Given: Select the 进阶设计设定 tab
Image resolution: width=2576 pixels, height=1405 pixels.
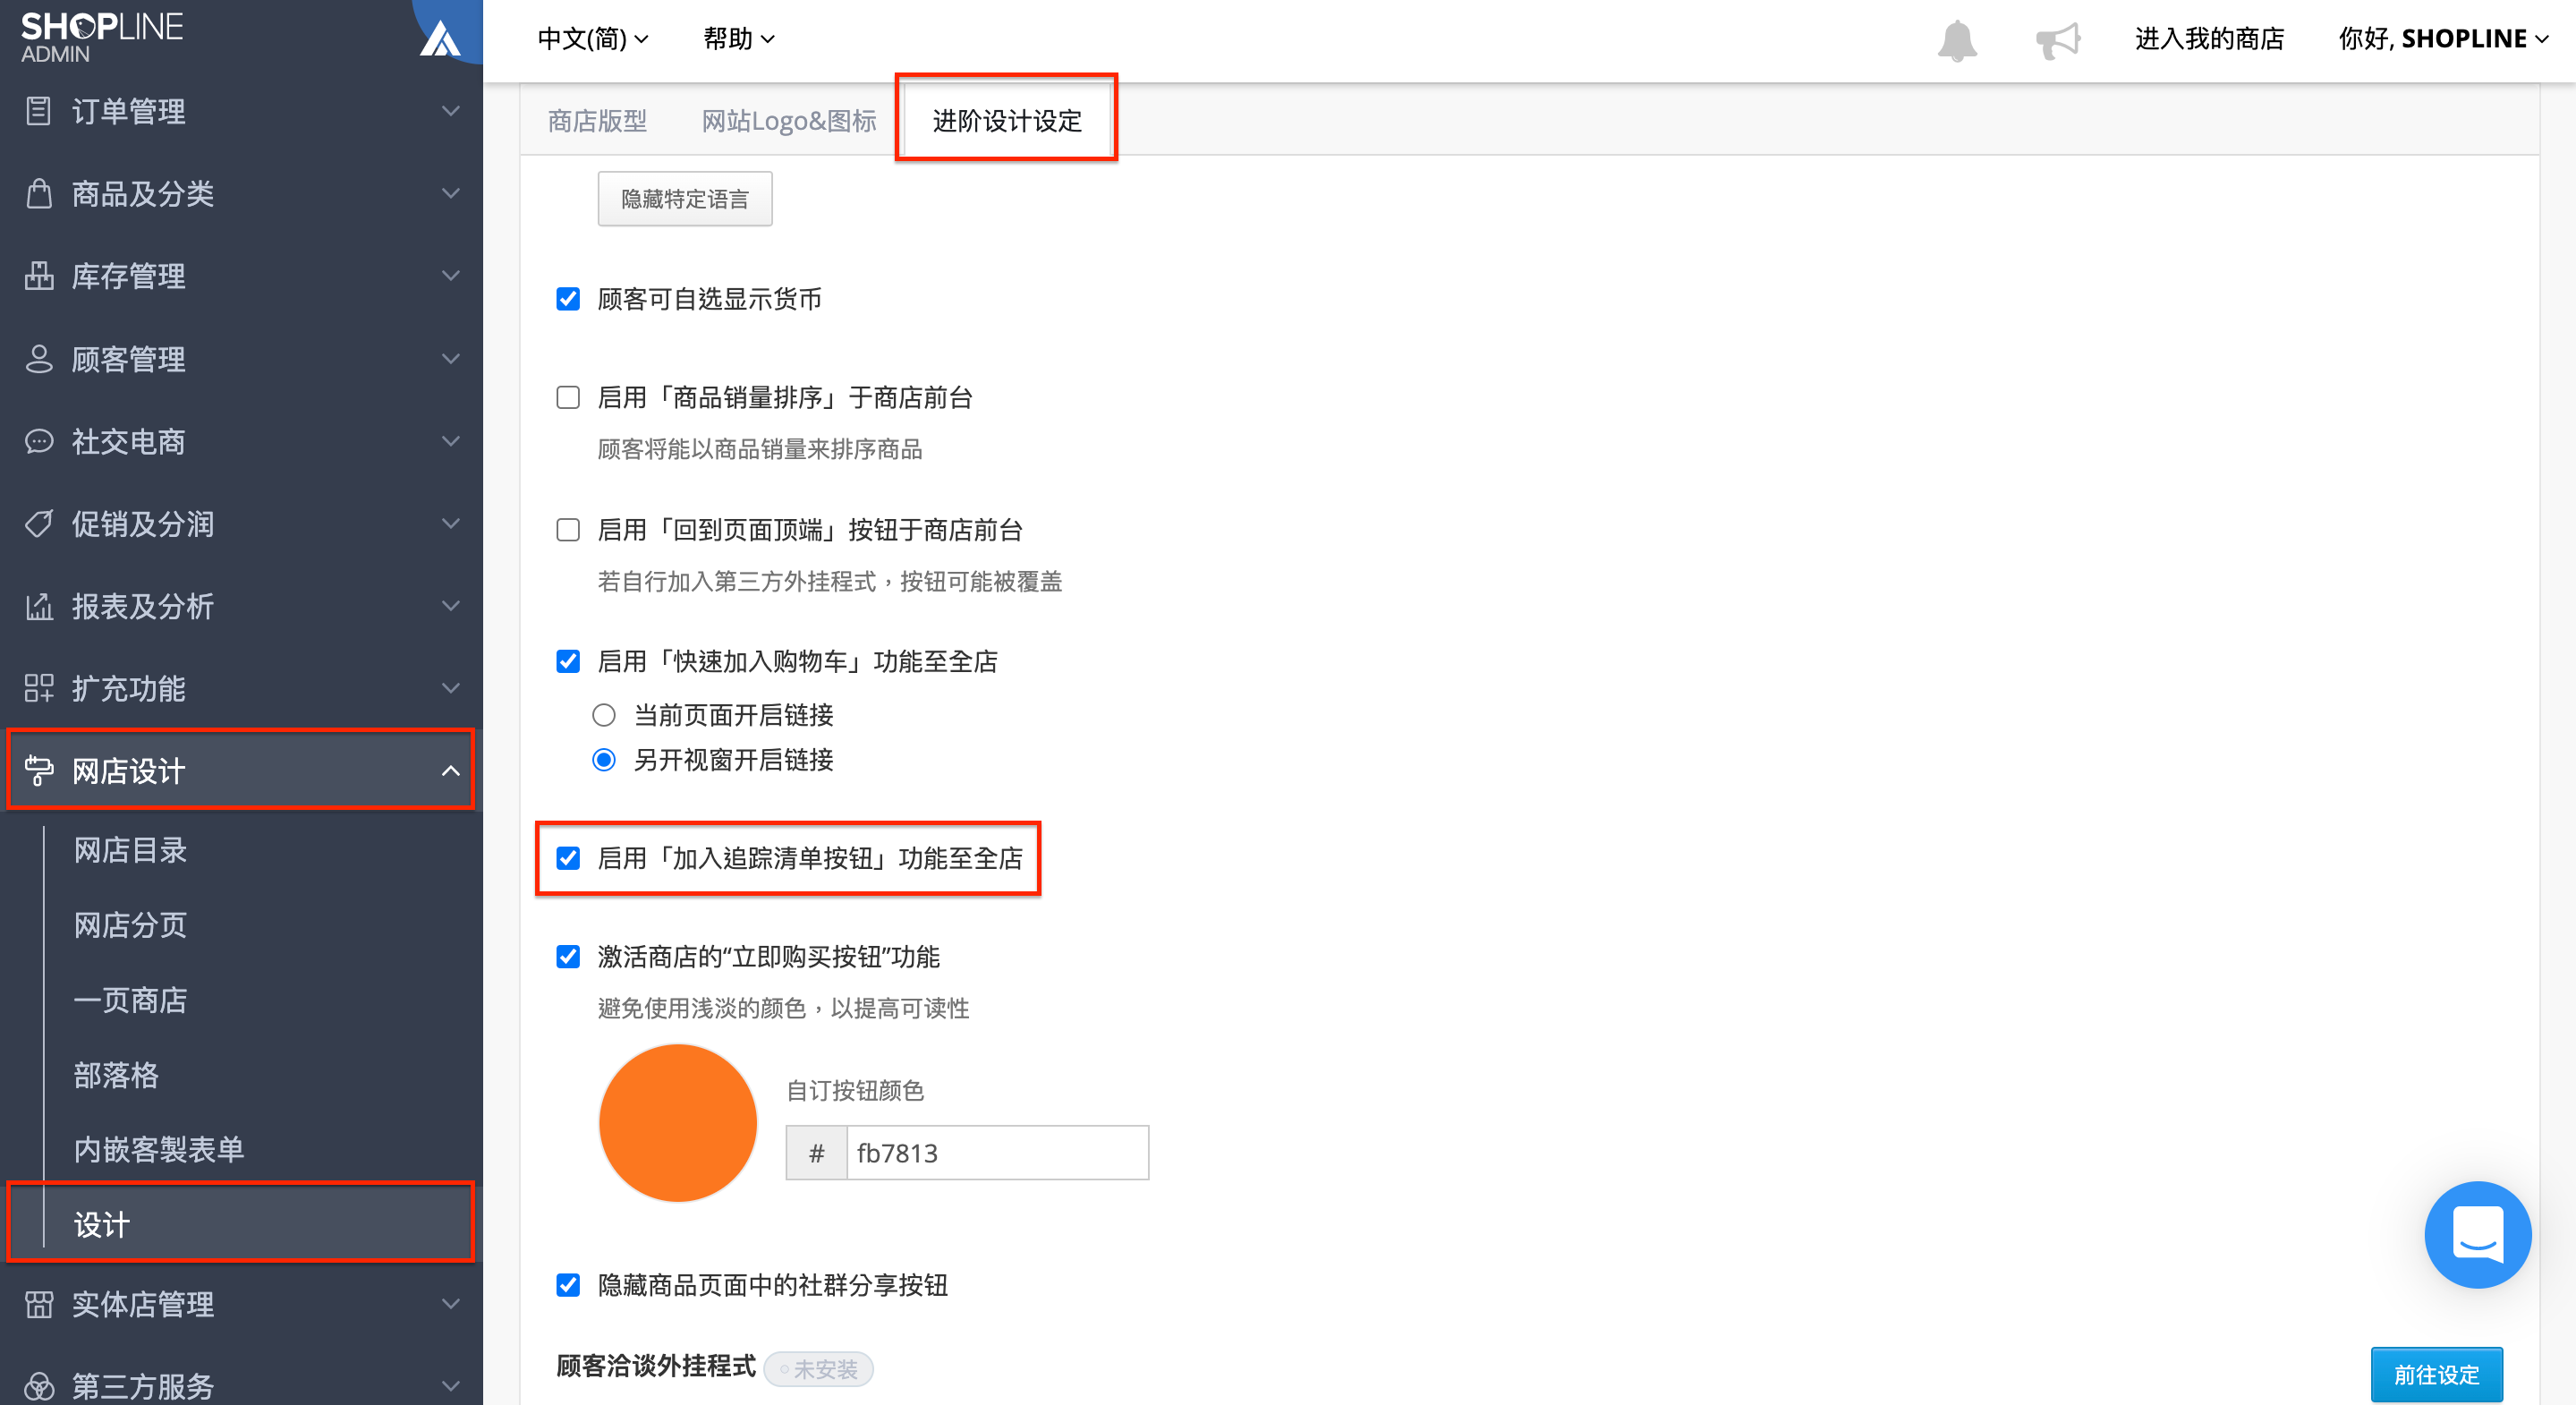Looking at the screenshot, I should click(1007, 121).
